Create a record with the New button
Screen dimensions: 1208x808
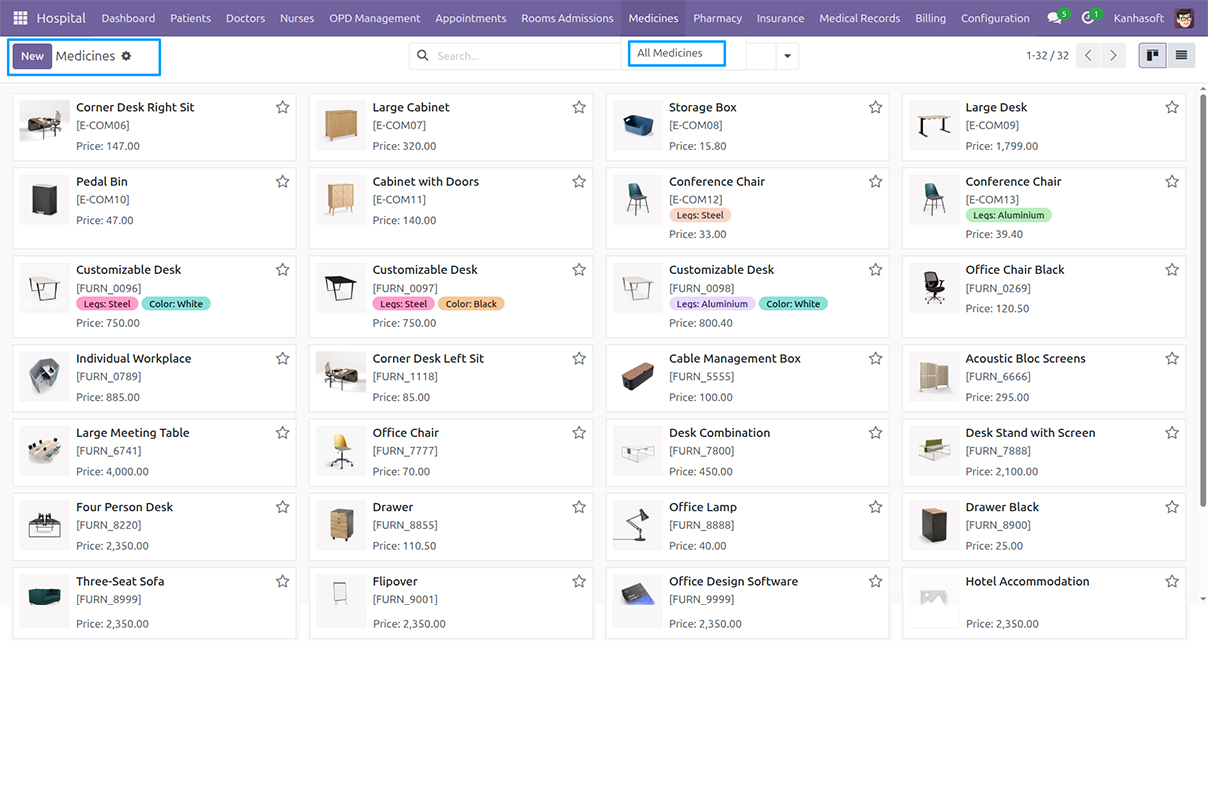point(33,56)
